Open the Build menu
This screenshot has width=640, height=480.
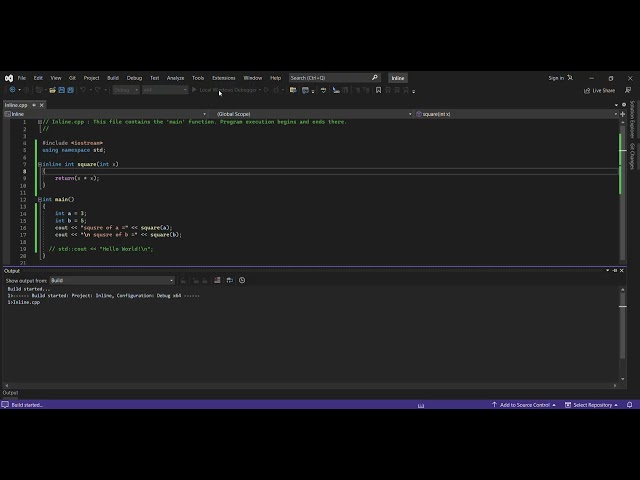pyautogui.click(x=113, y=78)
